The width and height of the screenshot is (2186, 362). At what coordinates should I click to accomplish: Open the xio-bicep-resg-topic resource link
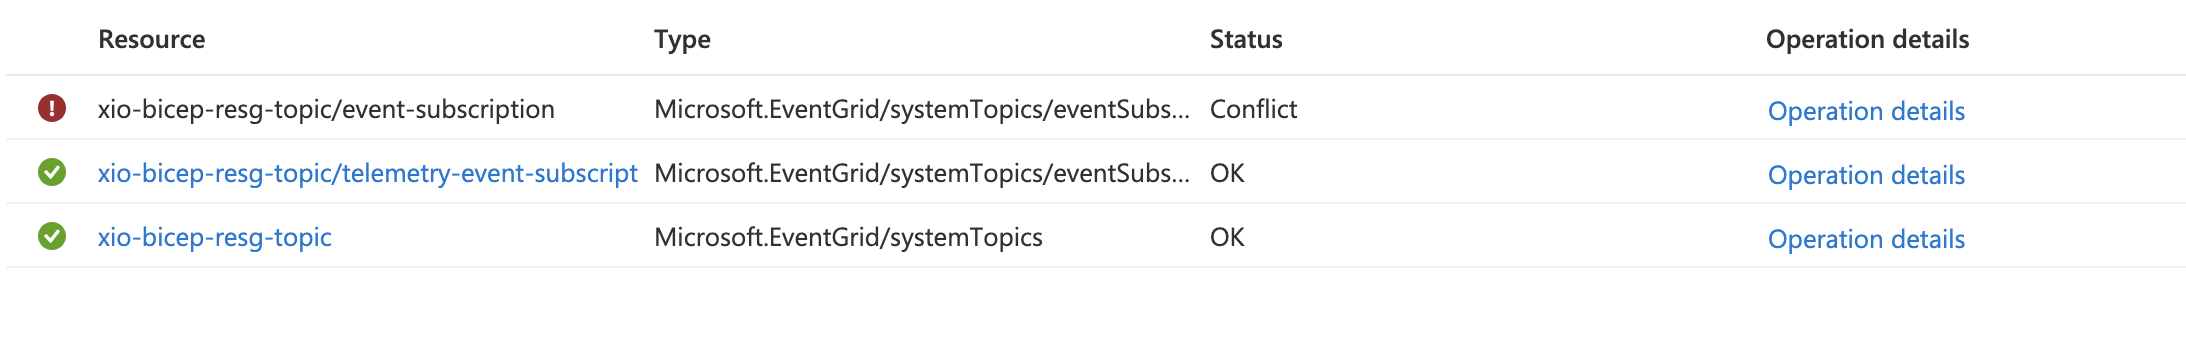coord(214,237)
